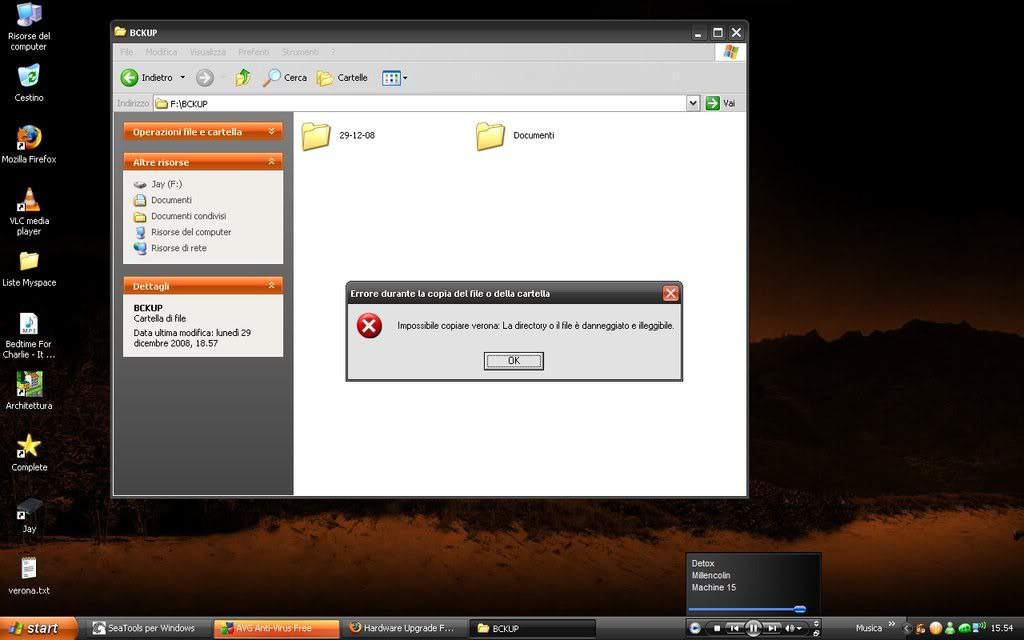Skip to the next track
Screen dimensions: 1024x640
tap(774, 628)
